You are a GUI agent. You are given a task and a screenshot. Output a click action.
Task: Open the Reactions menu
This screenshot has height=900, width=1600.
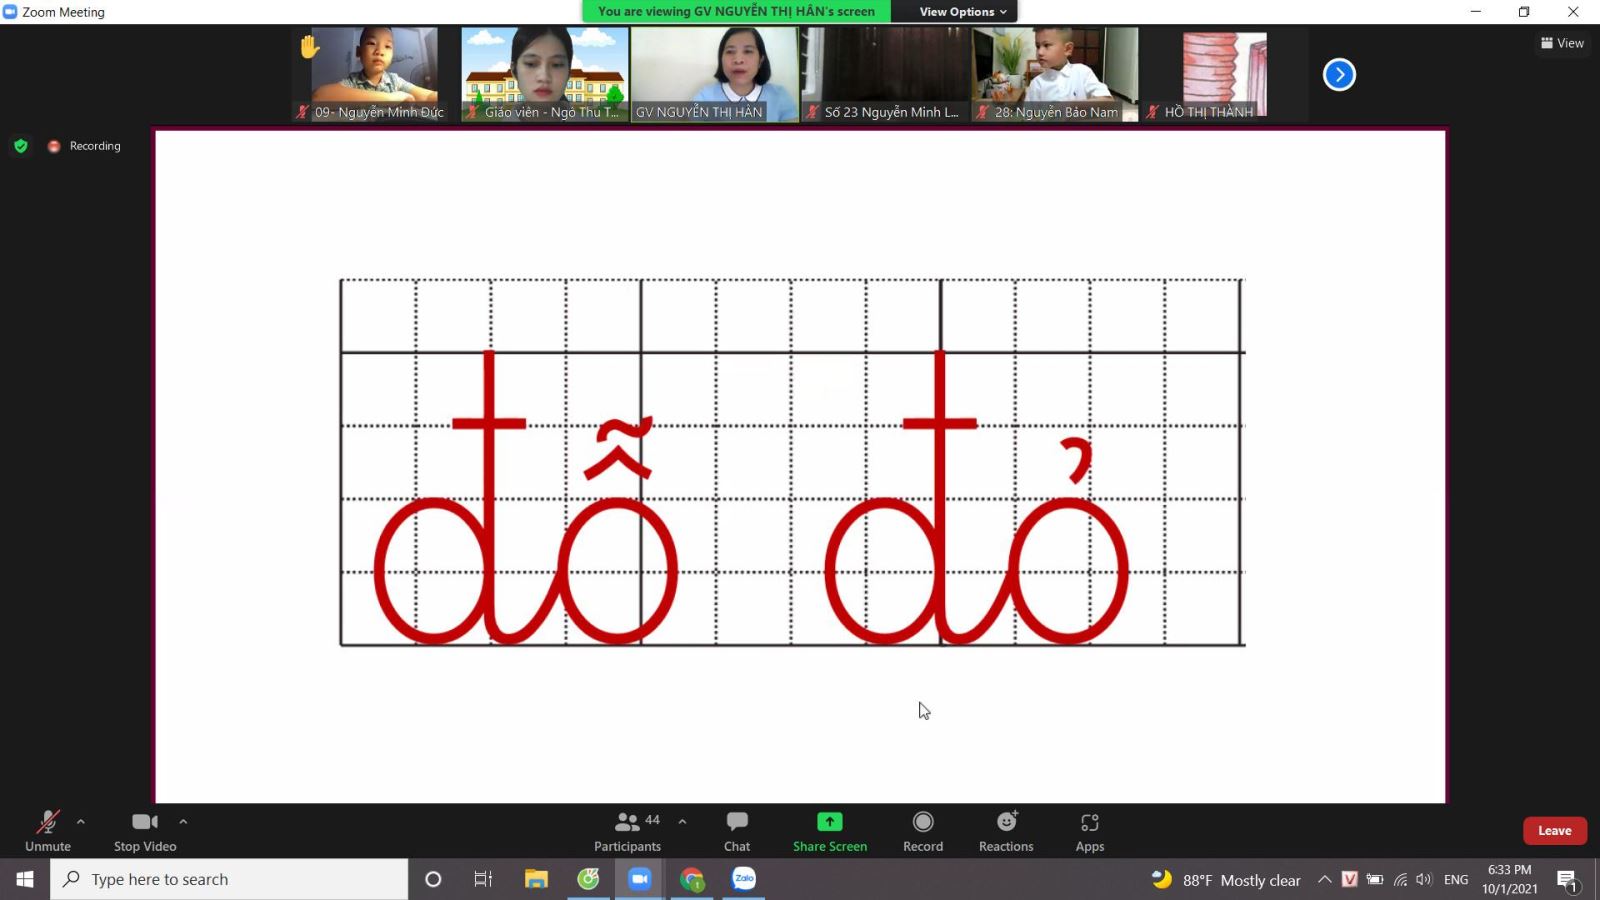coord(1006,830)
